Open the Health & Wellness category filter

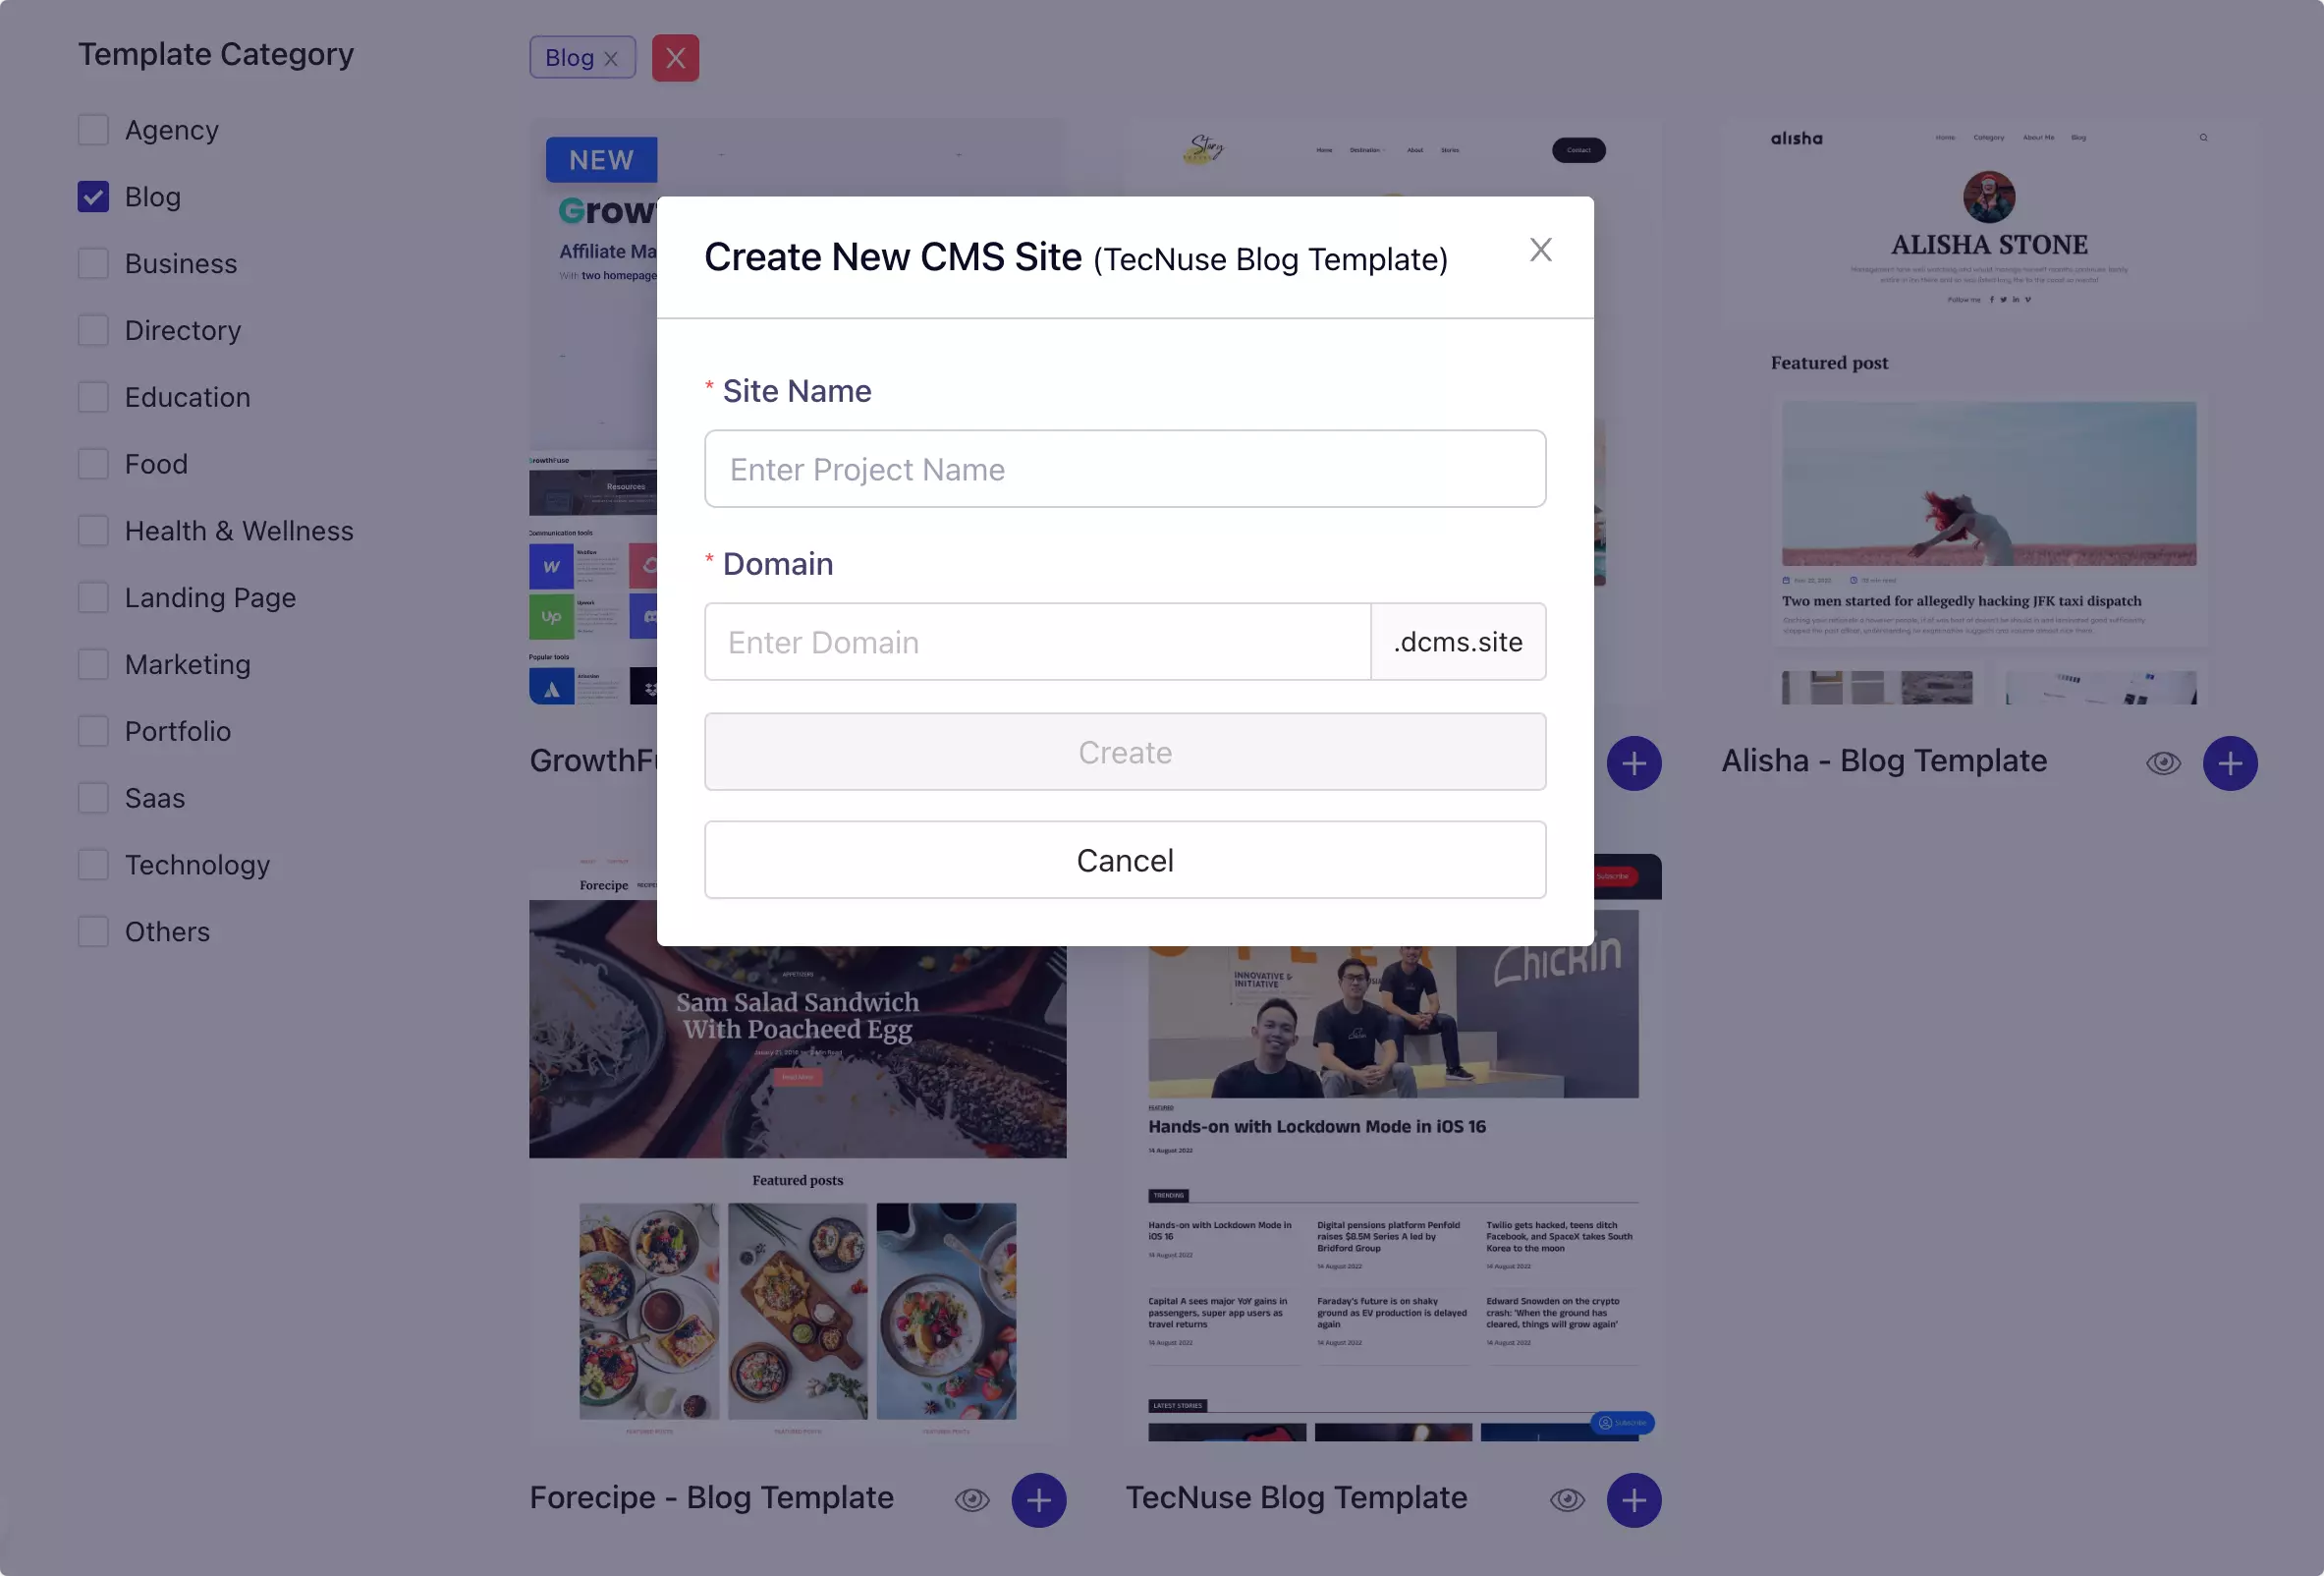coord(91,530)
